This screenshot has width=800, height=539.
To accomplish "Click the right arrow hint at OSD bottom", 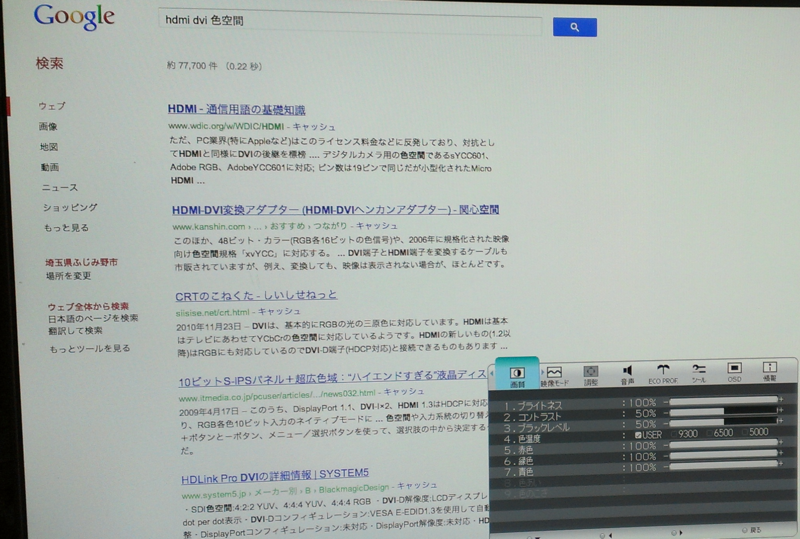I will coord(677,533).
